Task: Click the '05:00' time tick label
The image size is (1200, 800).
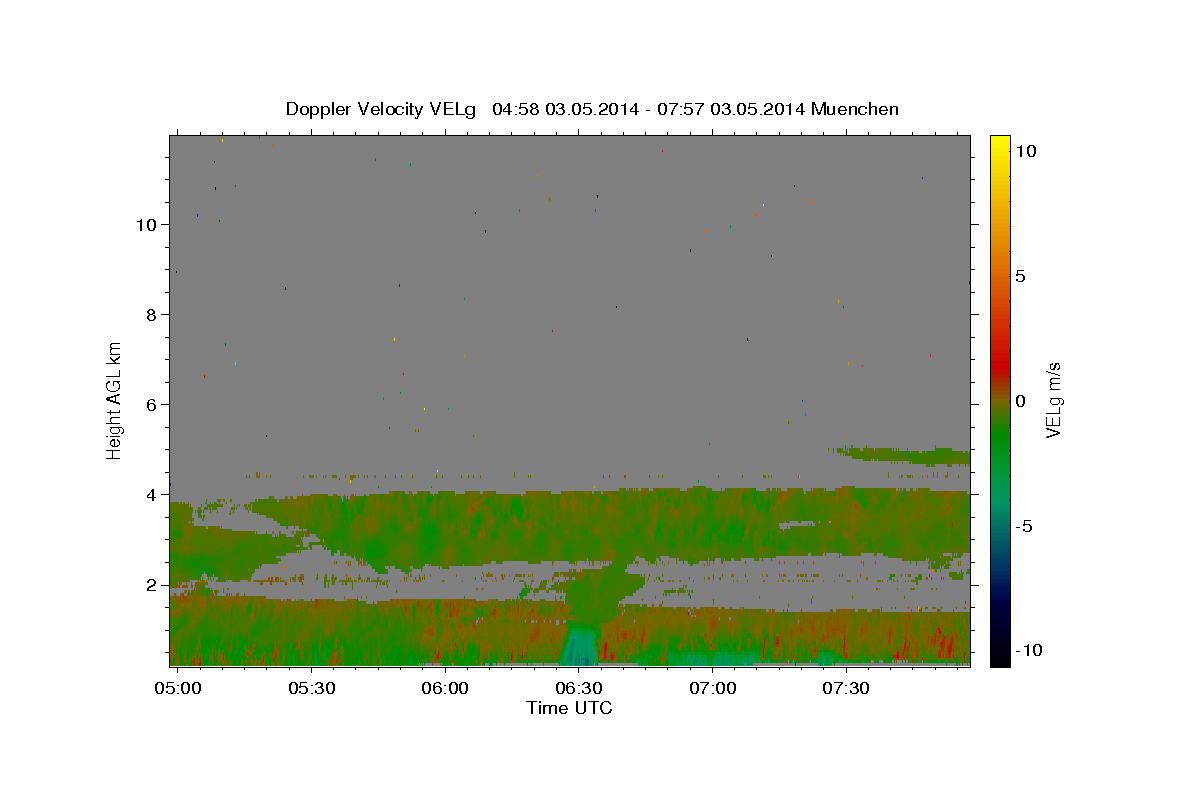Action: click(177, 688)
